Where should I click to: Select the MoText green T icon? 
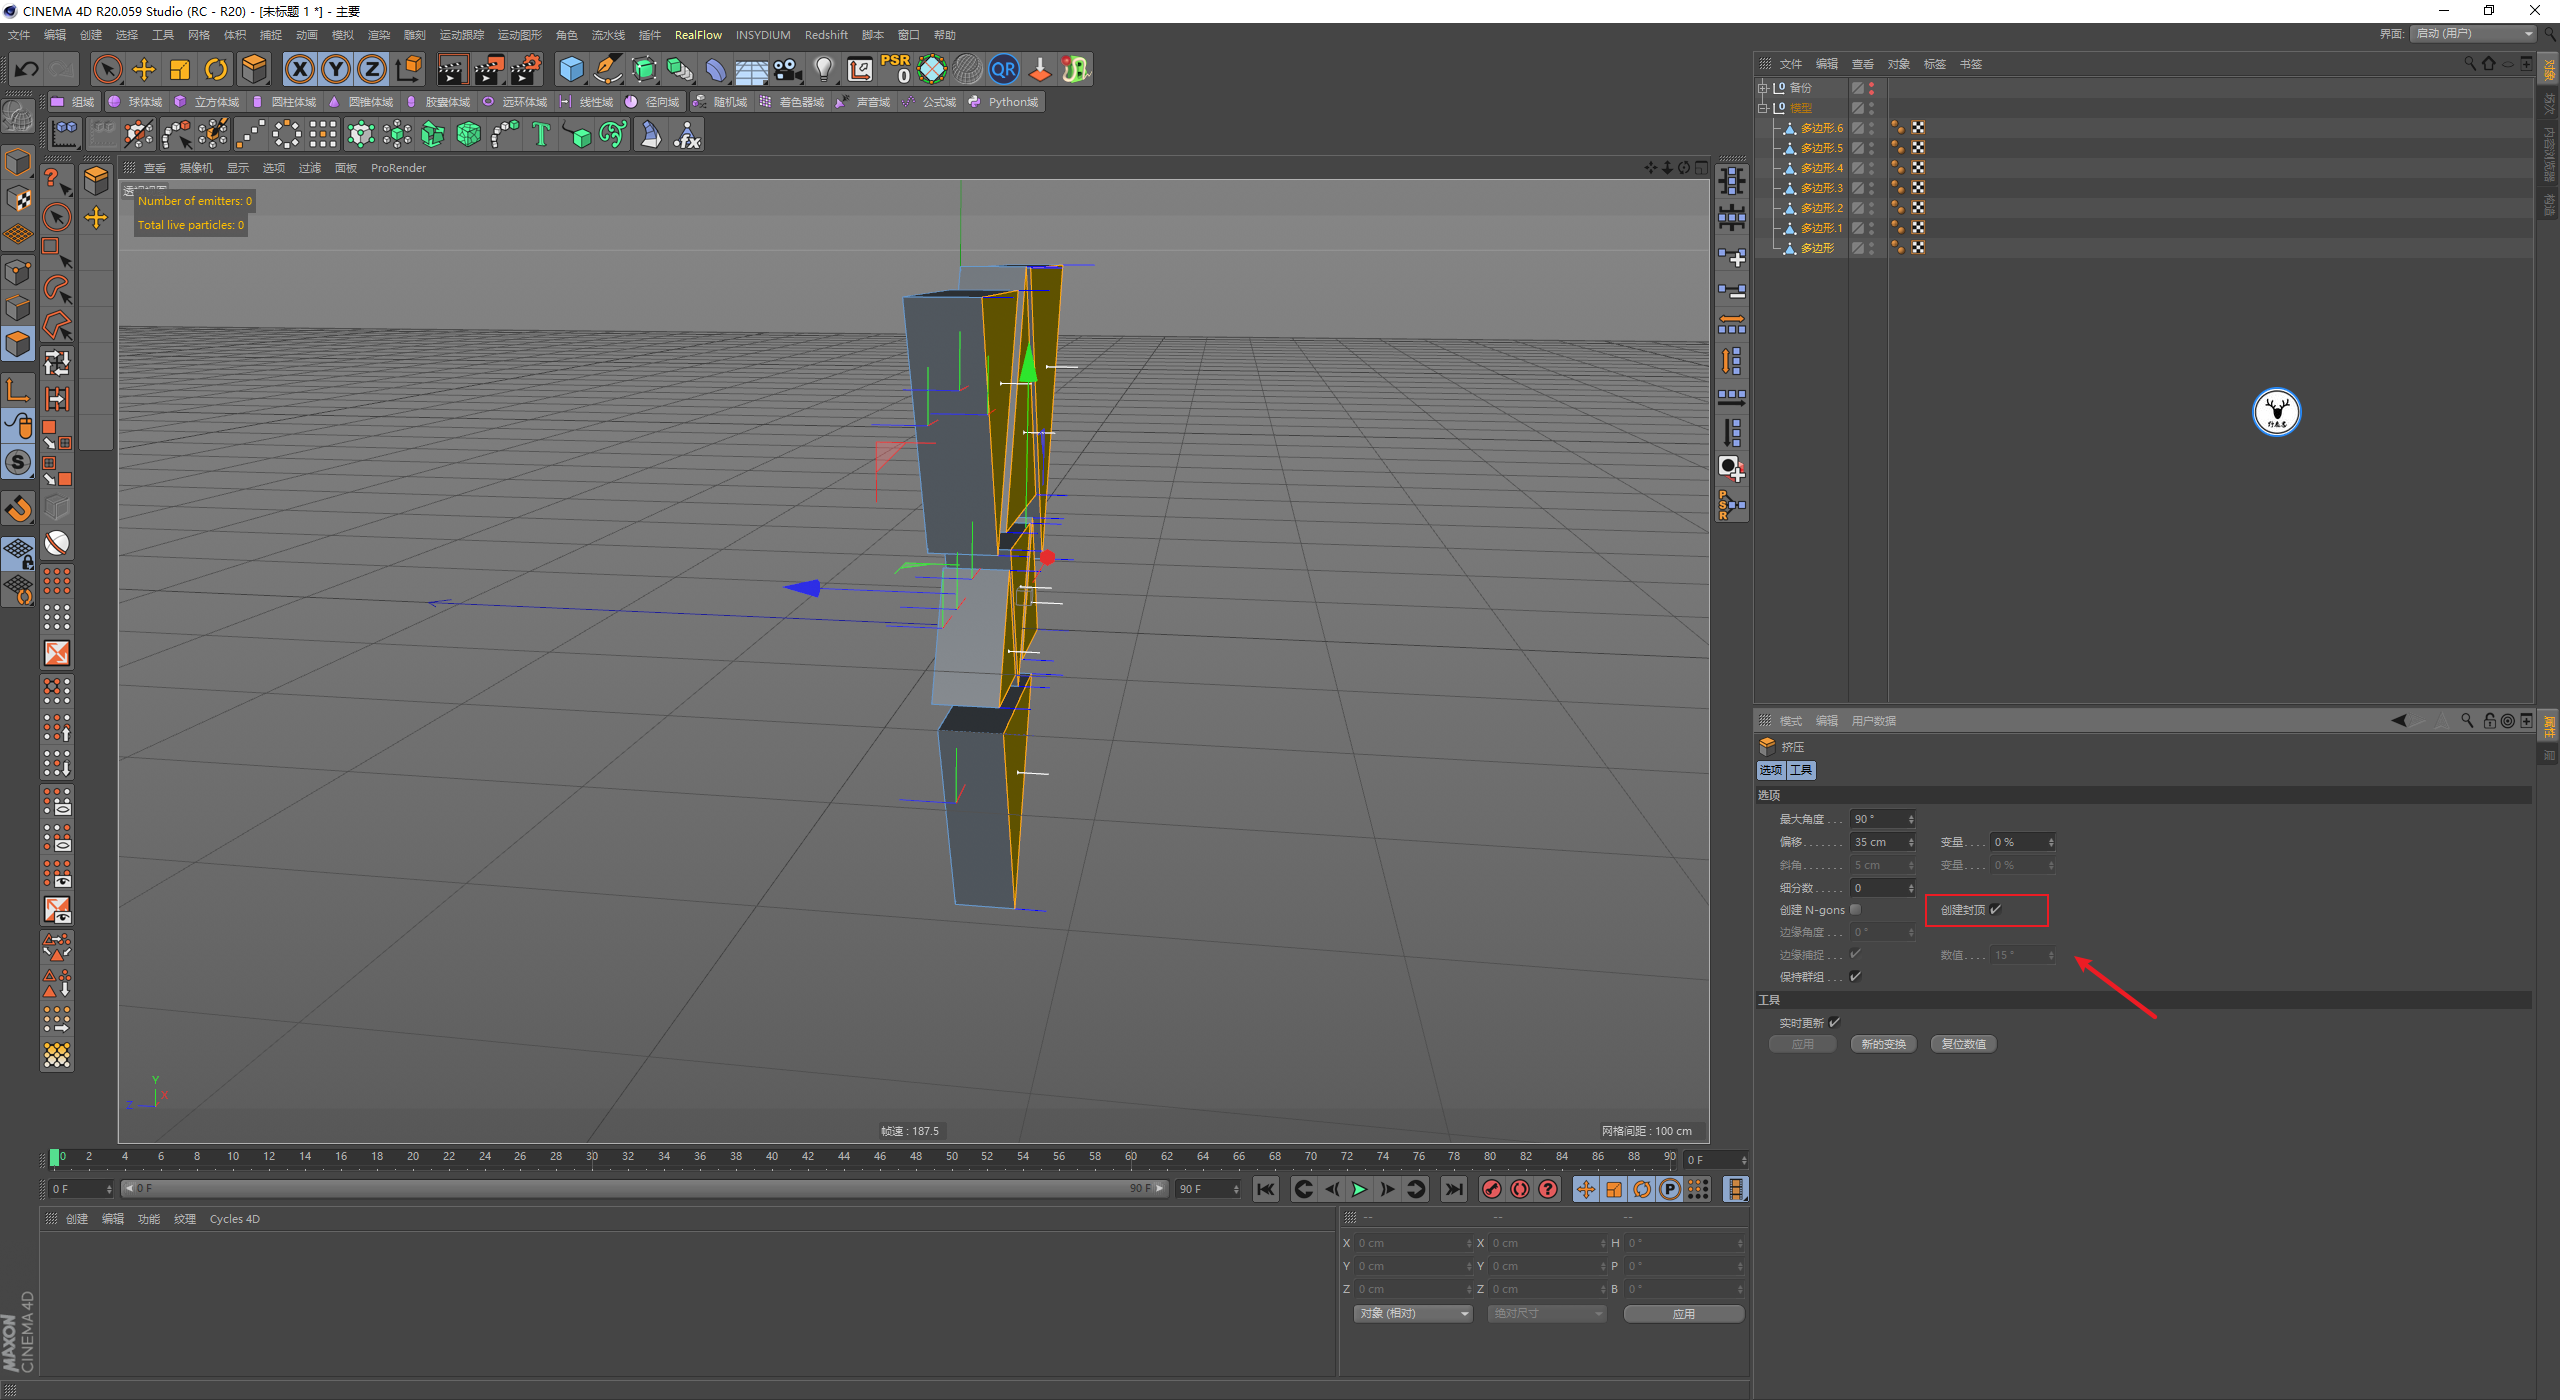click(541, 134)
